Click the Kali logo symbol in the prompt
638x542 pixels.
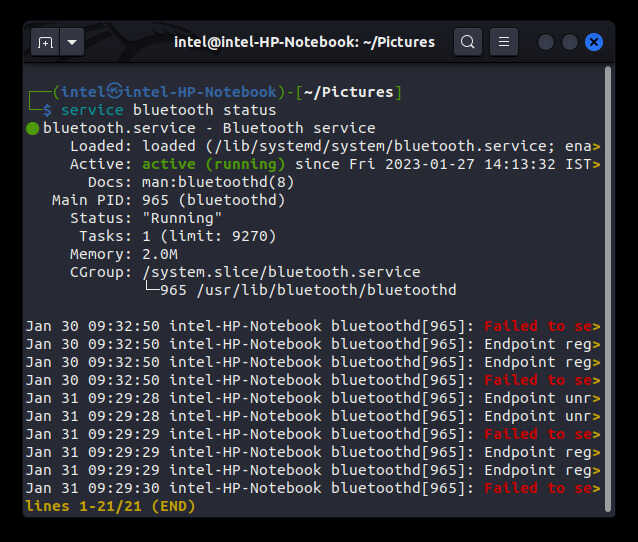point(115,92)
